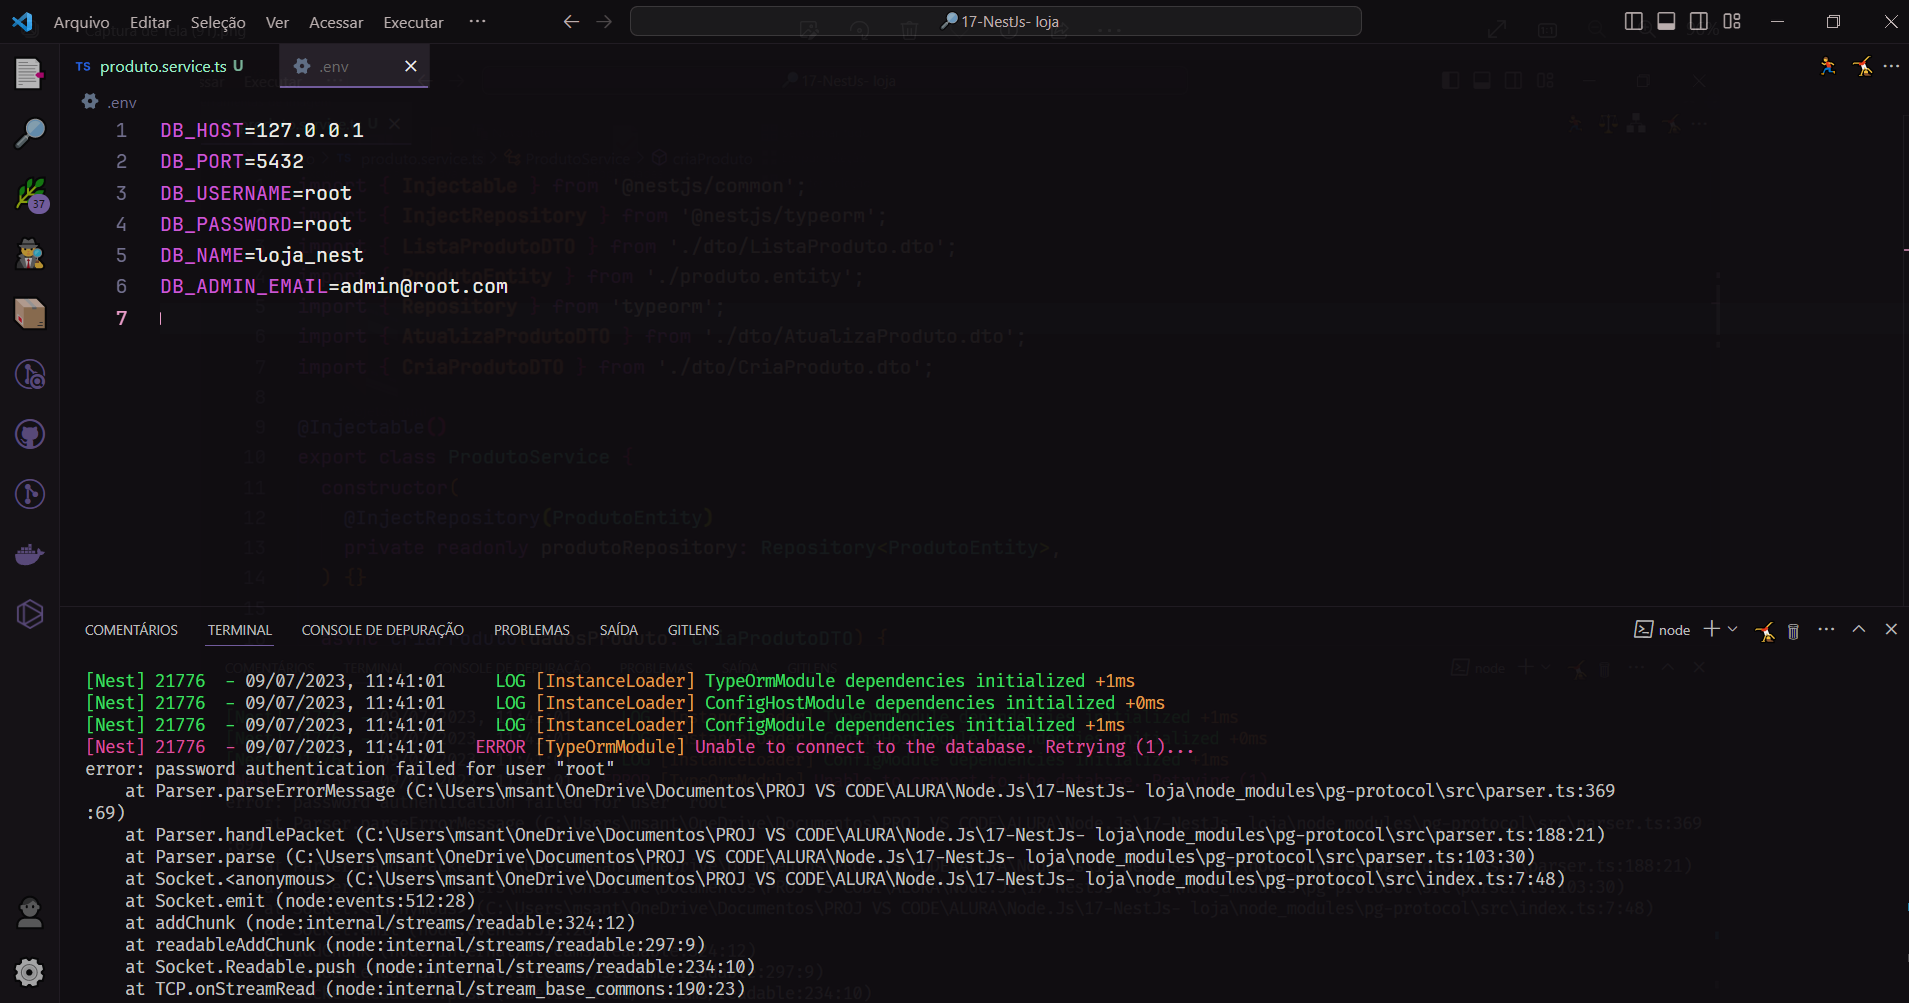1909x1003 pixels.
Task: Switch to the PROBLEMAS panel tab
Action: (x=531, y=630)
